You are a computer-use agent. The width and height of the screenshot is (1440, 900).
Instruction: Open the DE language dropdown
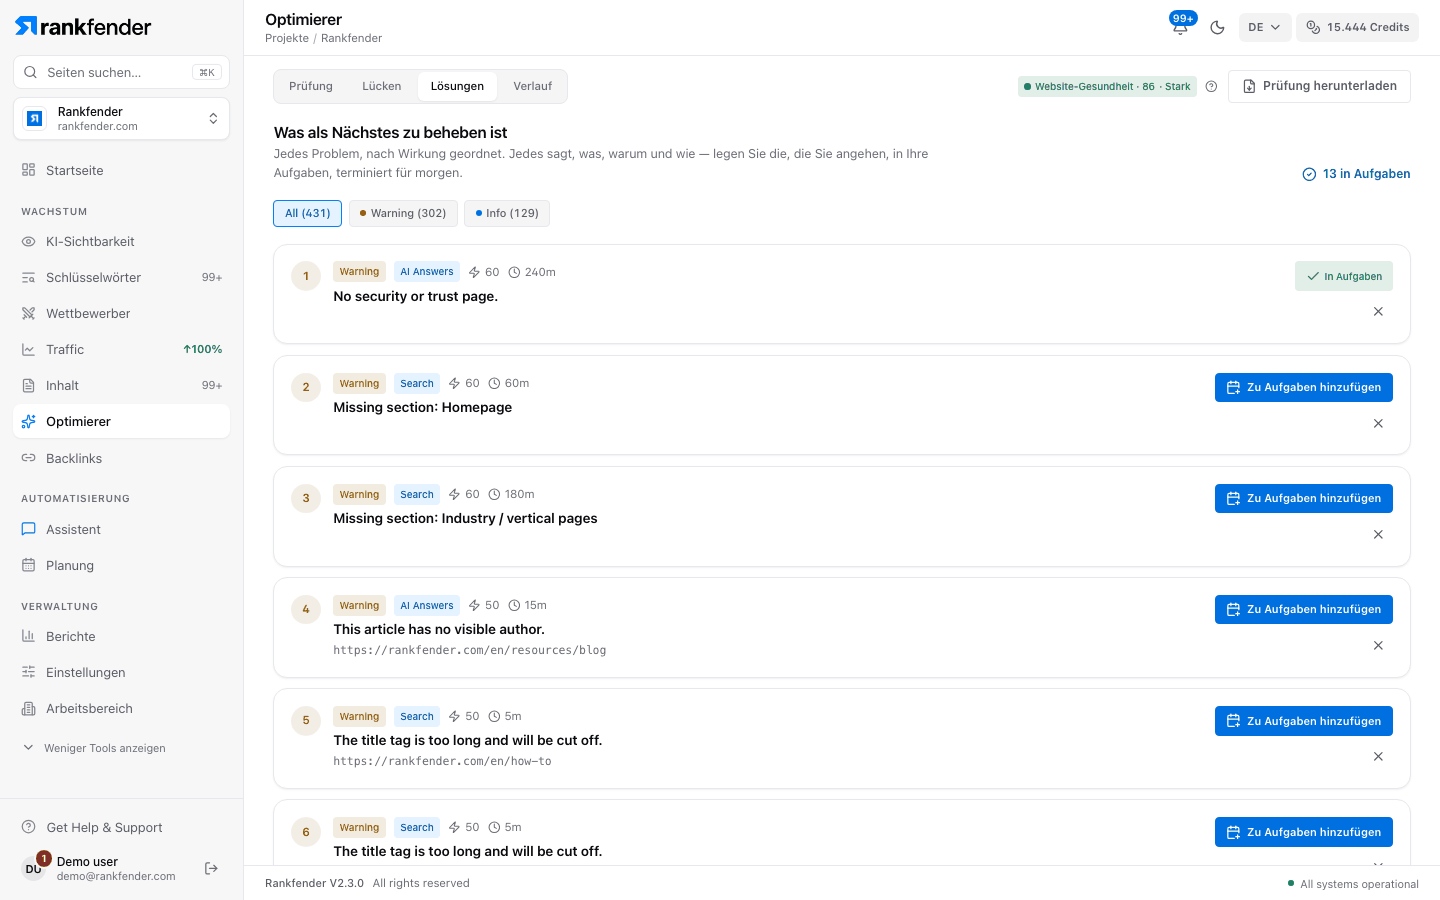click(1264, 27)
